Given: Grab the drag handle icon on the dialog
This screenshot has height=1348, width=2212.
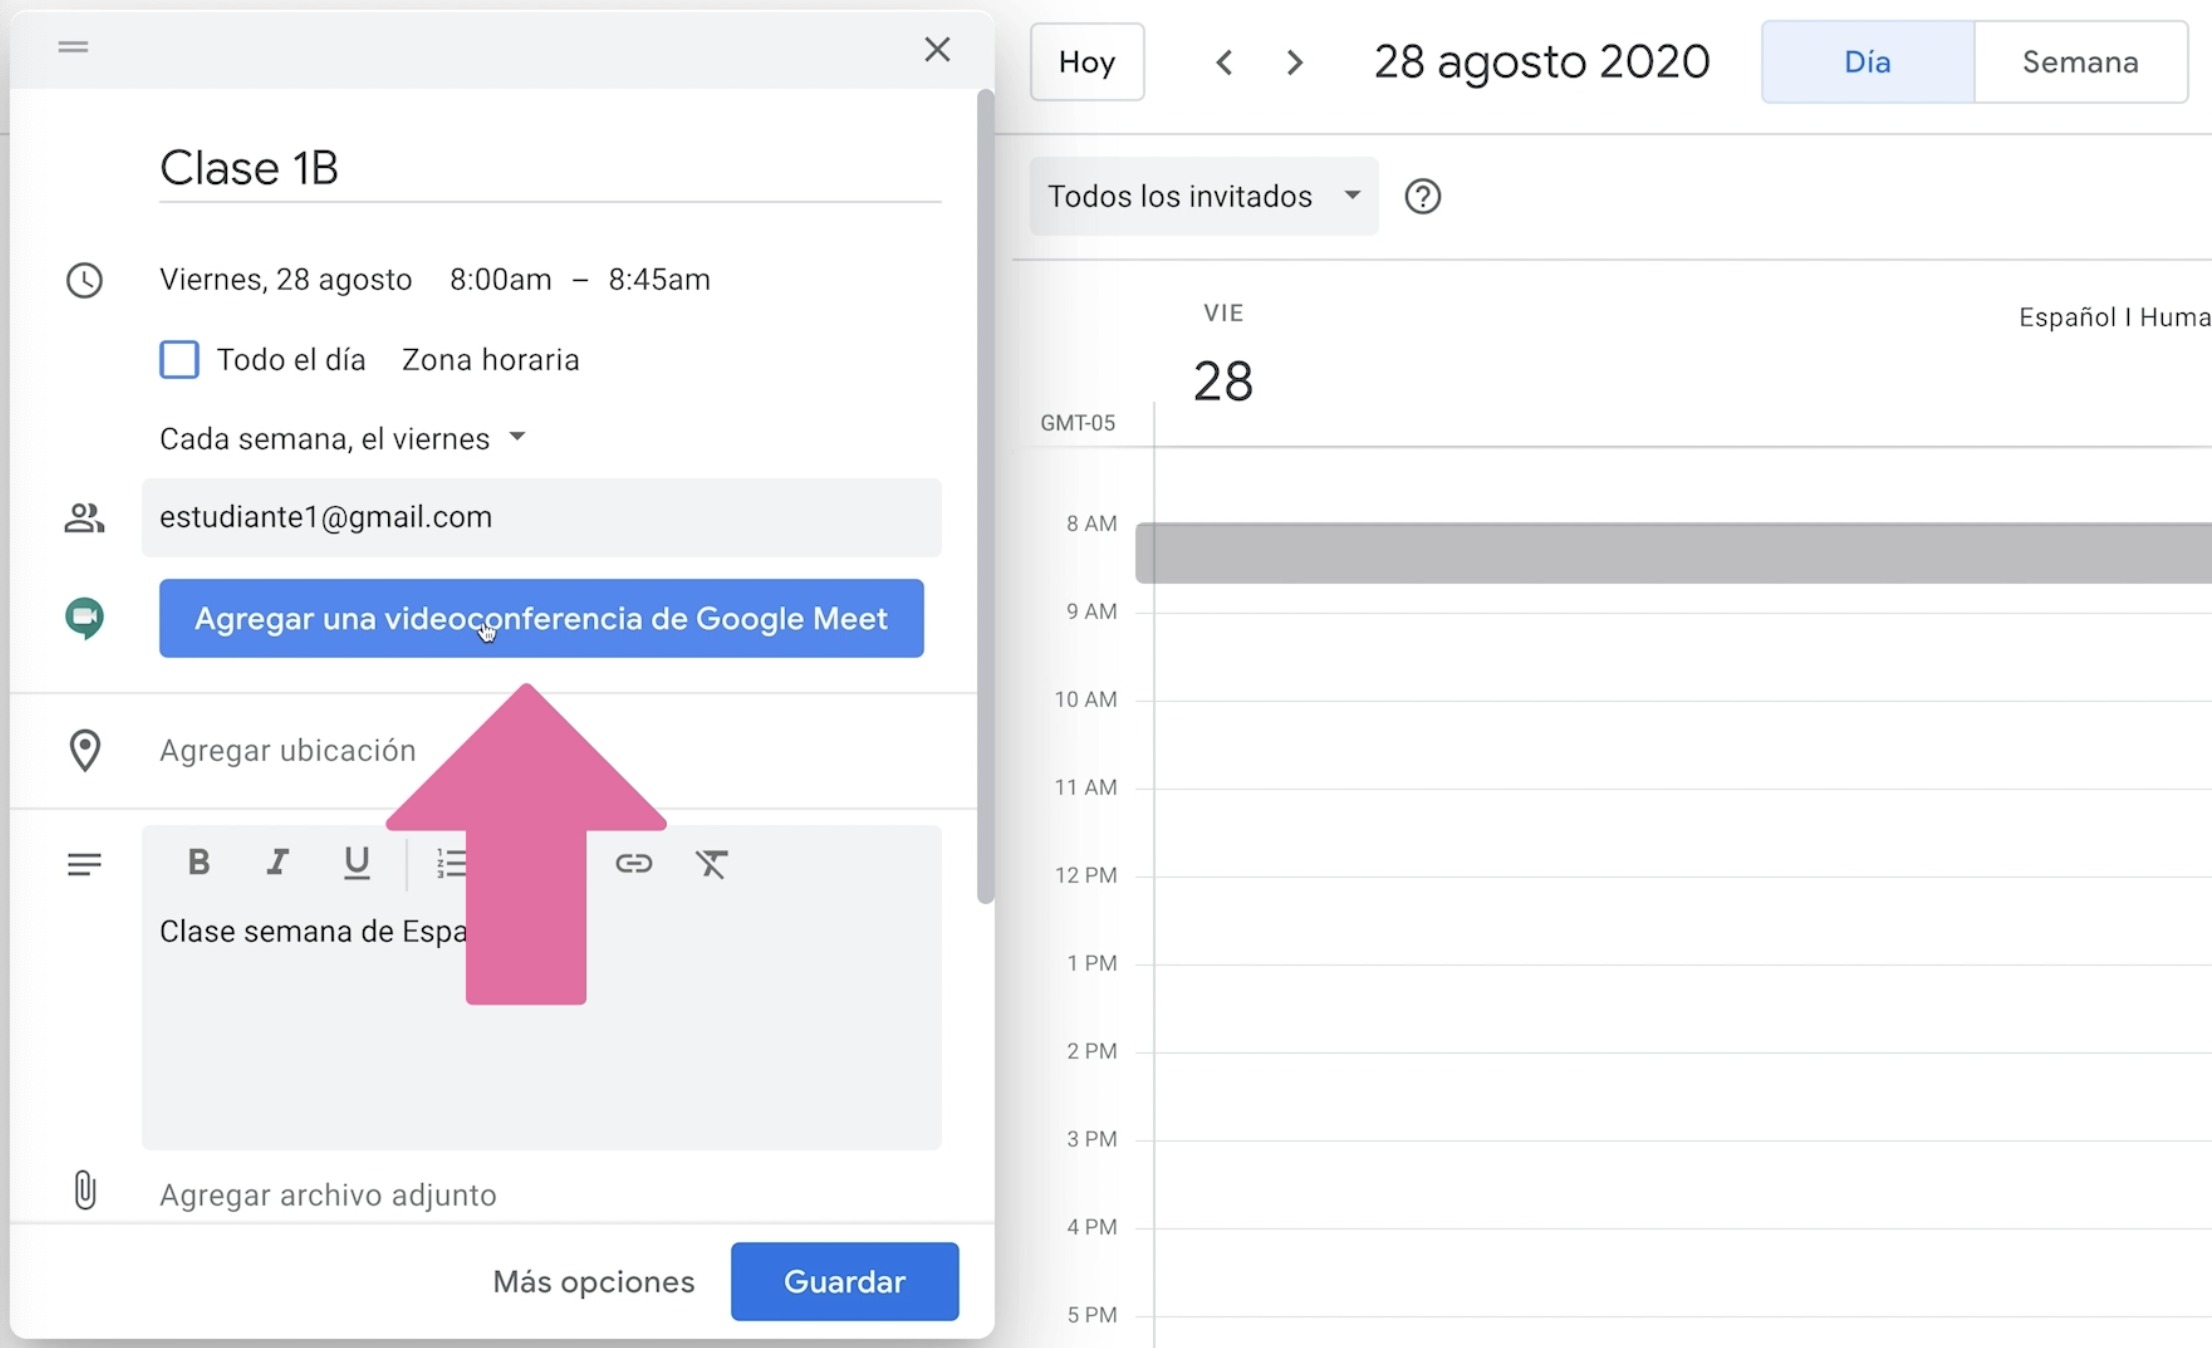Looking at the screenshot, I should [x=73, y=47].
